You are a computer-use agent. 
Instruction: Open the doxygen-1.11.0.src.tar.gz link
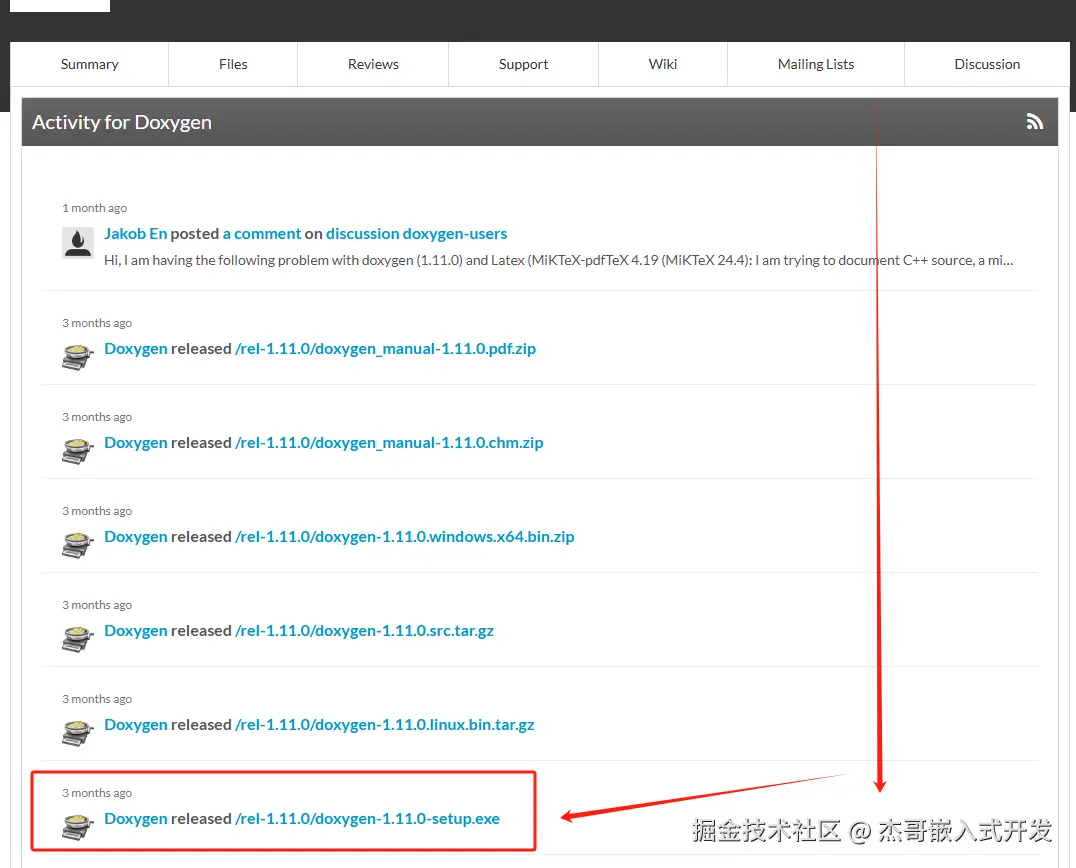(x=364, y=631)
